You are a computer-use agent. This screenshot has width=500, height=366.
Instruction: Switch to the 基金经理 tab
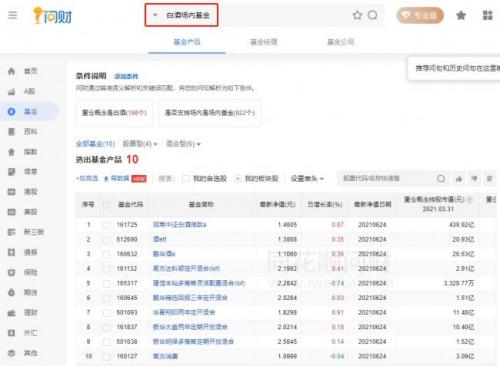(264, 42)
